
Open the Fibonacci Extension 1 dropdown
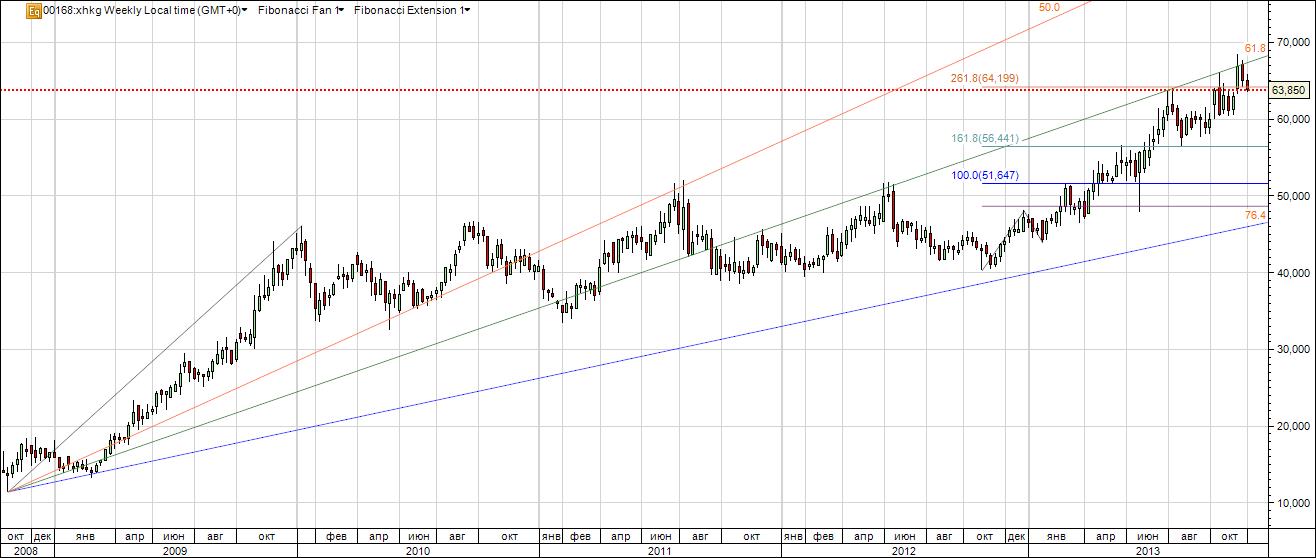(x=413, y=10)
